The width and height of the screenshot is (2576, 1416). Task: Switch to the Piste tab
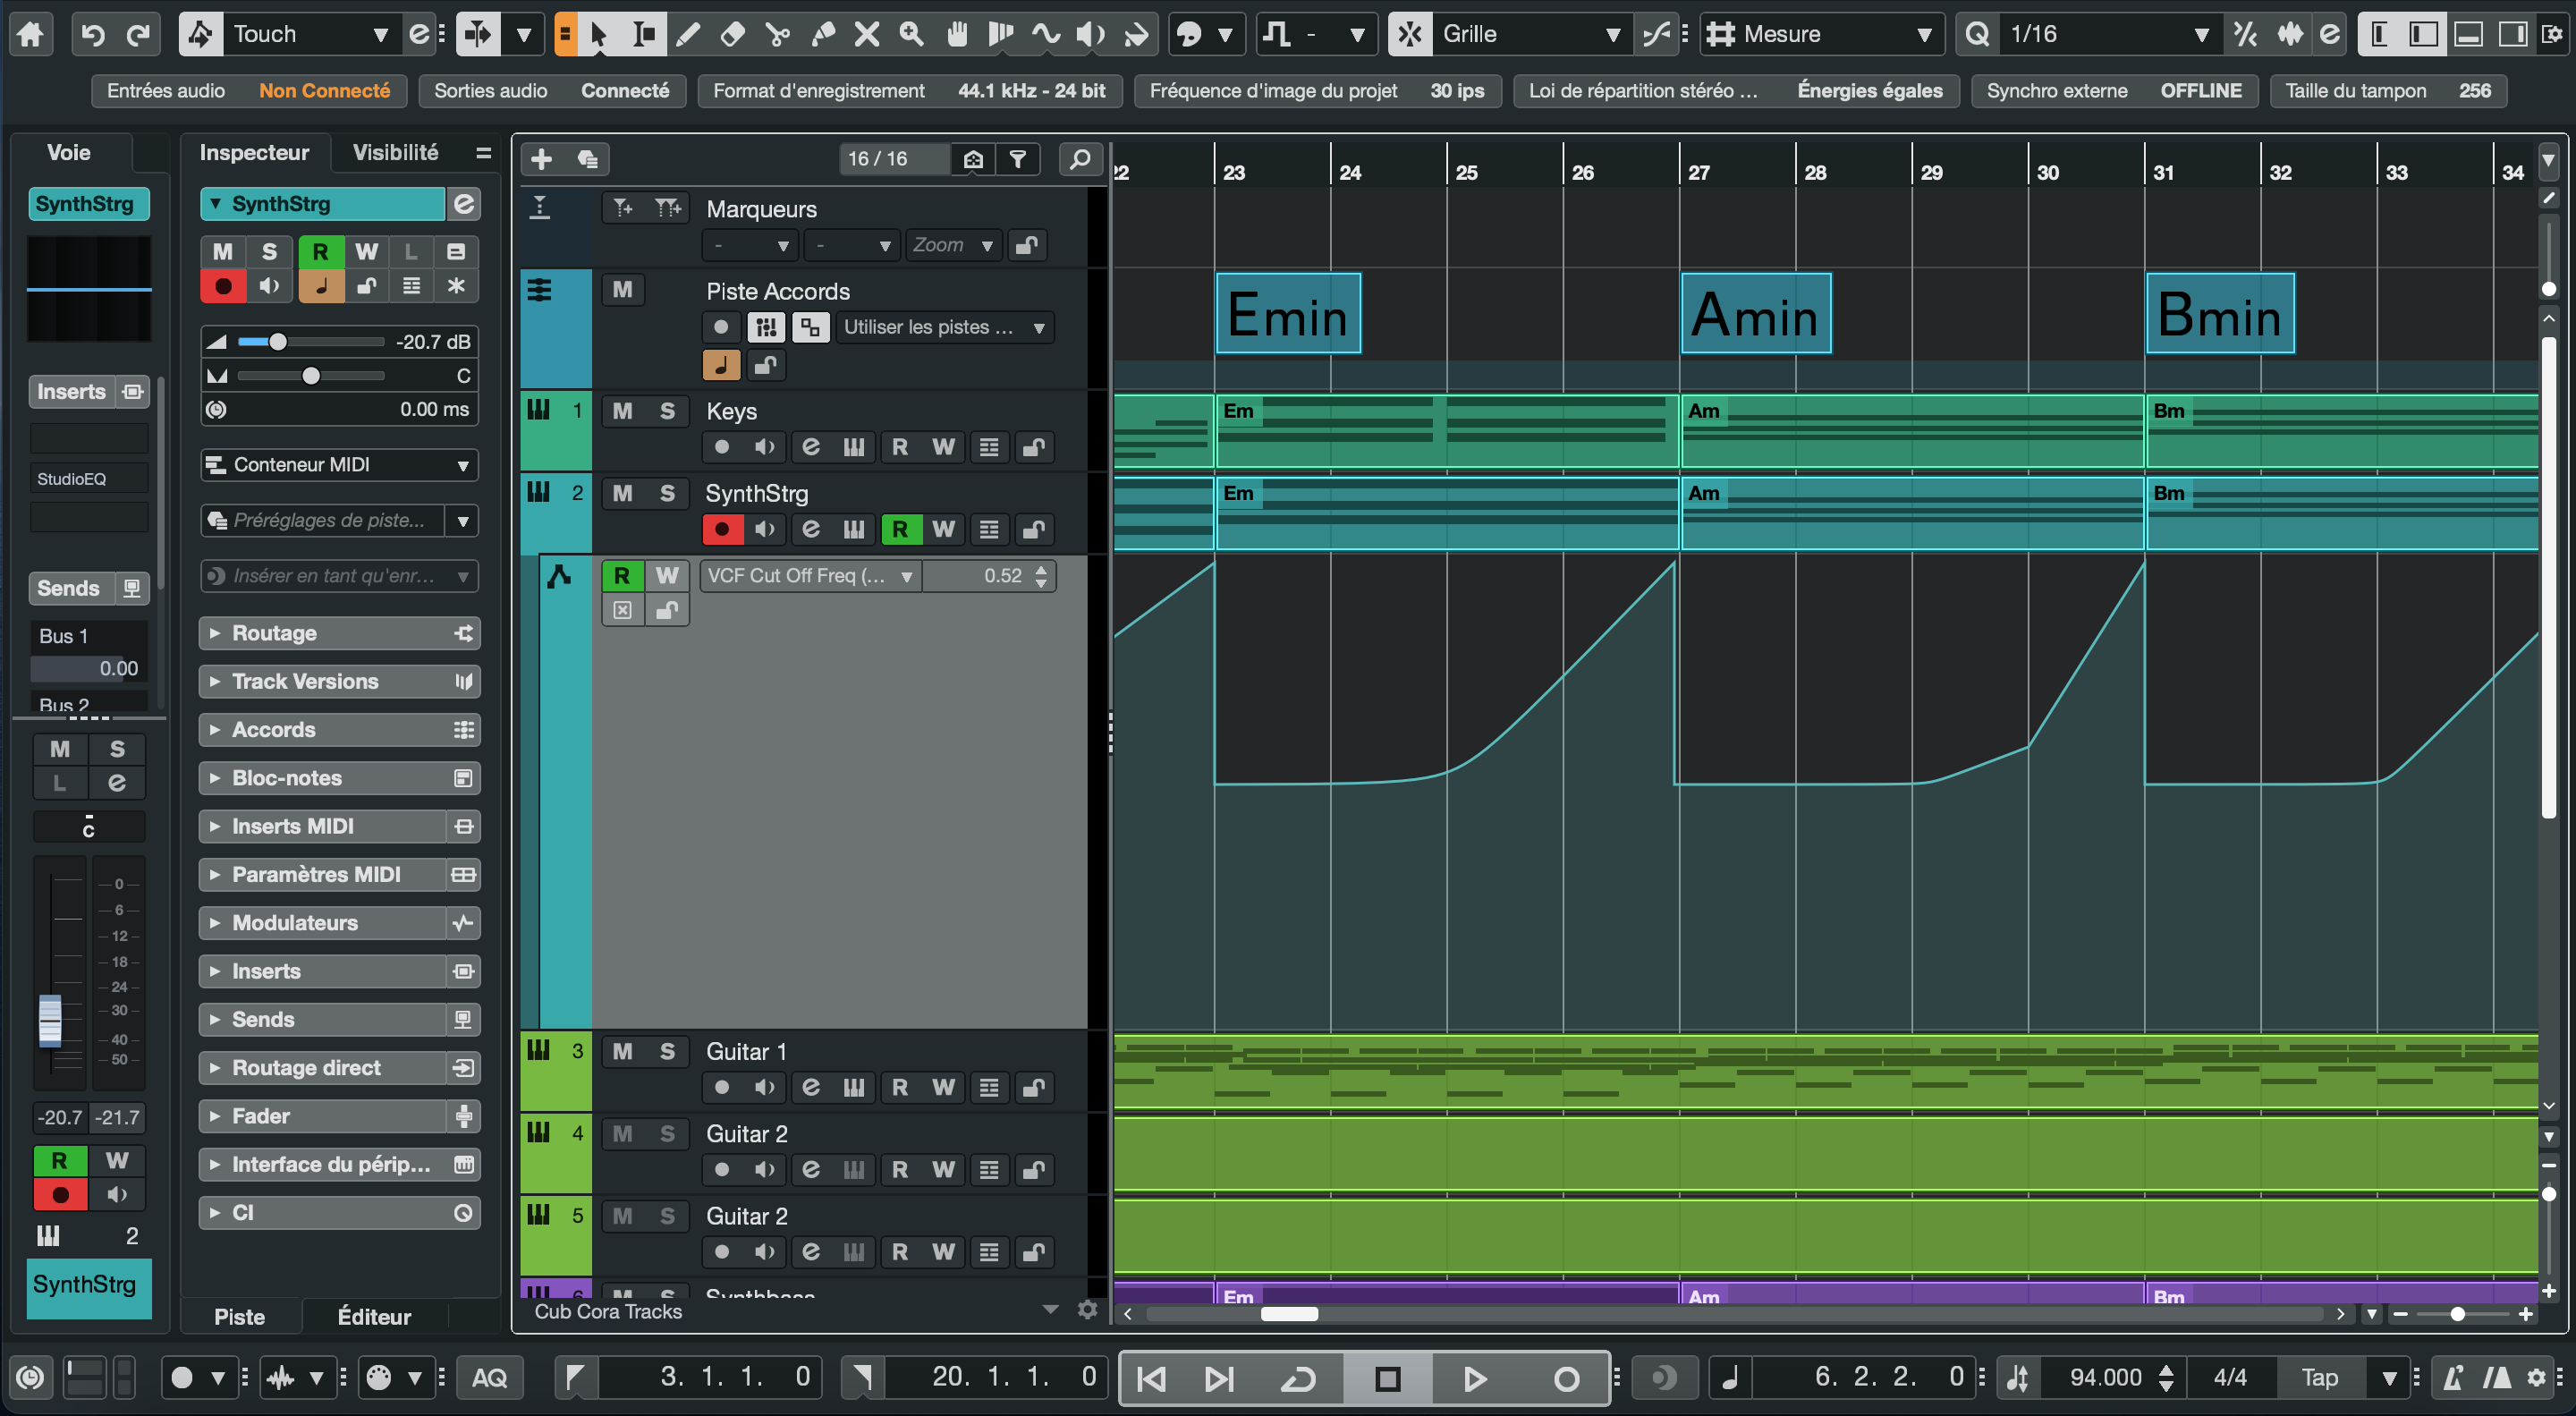[240, 1316]
